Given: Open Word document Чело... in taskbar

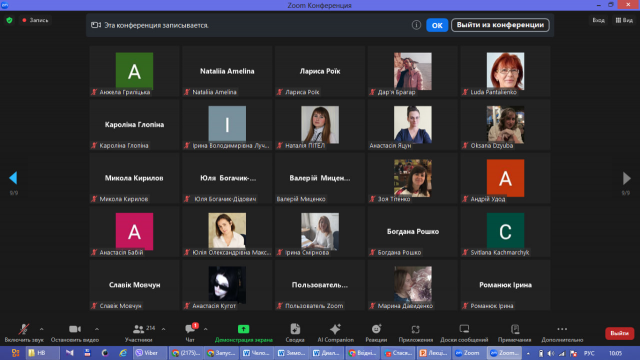Looking at the screenshot, I should 257,353.
